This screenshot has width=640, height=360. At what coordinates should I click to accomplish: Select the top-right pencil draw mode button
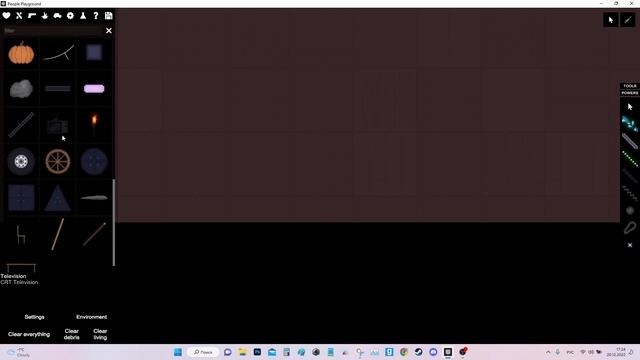(628, 20)
